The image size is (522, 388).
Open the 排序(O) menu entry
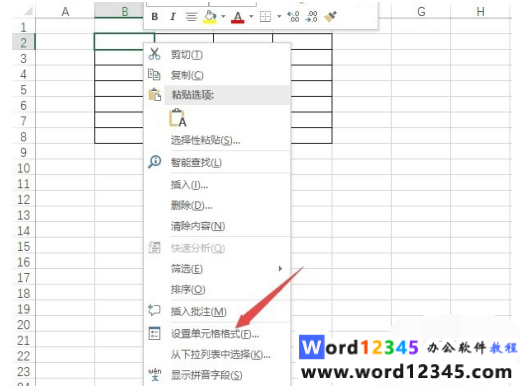(x=188, y=289)
